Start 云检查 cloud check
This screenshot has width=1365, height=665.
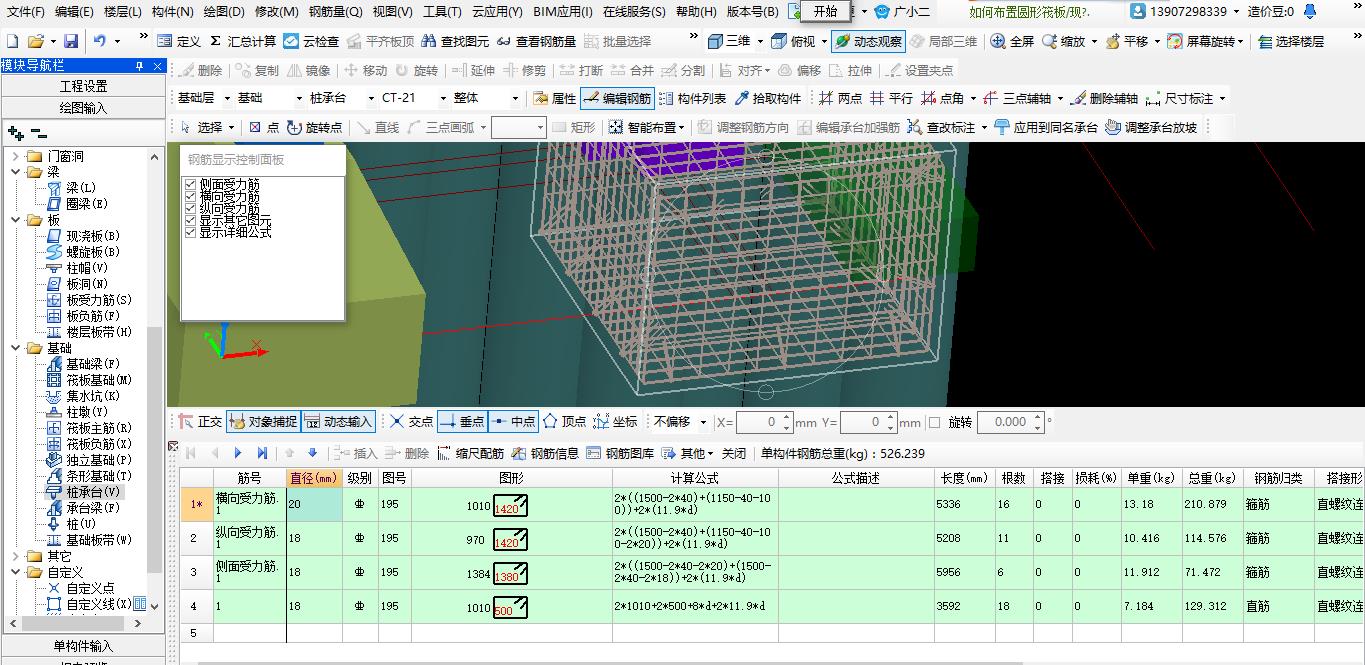[311, 41]
